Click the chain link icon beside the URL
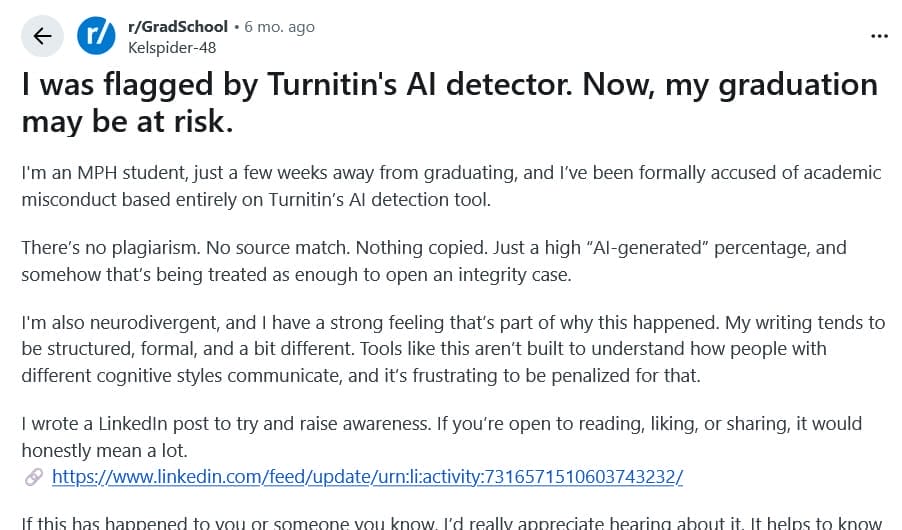902x530 pixels. [33, 477]
